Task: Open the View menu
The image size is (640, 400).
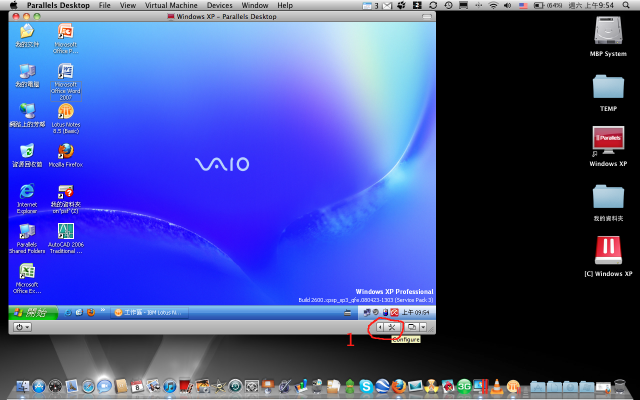Action: [x=128, y=5]
